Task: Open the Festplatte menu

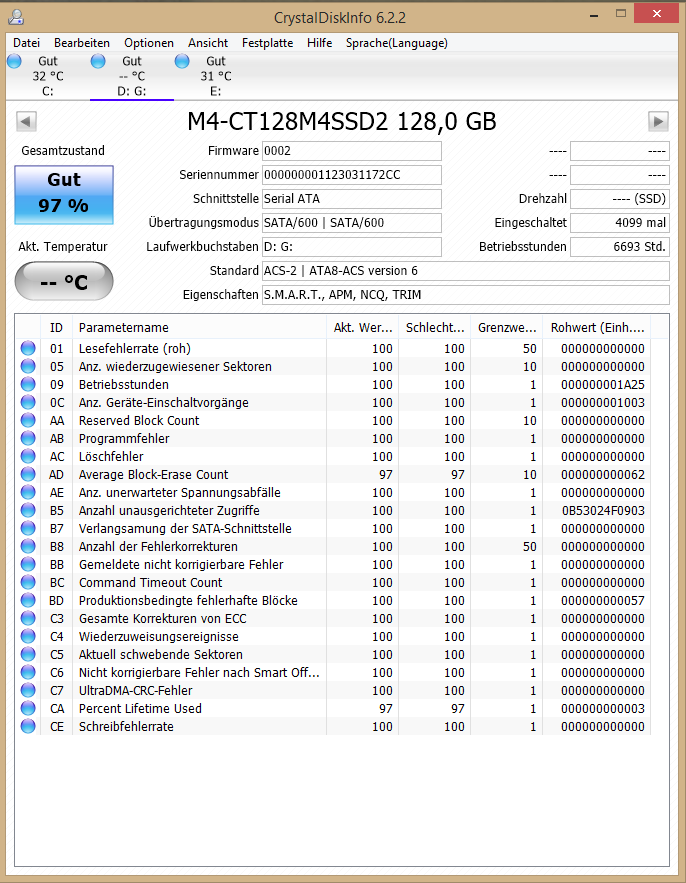Action: pos(268,43)
